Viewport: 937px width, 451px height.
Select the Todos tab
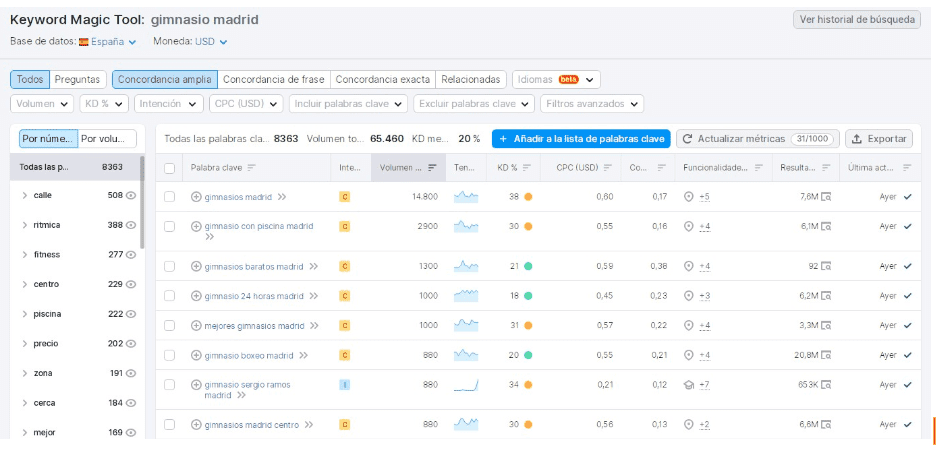coord(30,79)
